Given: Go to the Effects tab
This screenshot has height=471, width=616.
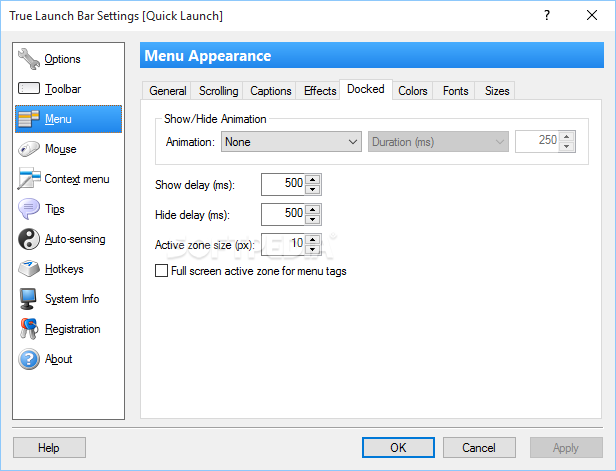Looking at the screenshot, I should 320,91.
